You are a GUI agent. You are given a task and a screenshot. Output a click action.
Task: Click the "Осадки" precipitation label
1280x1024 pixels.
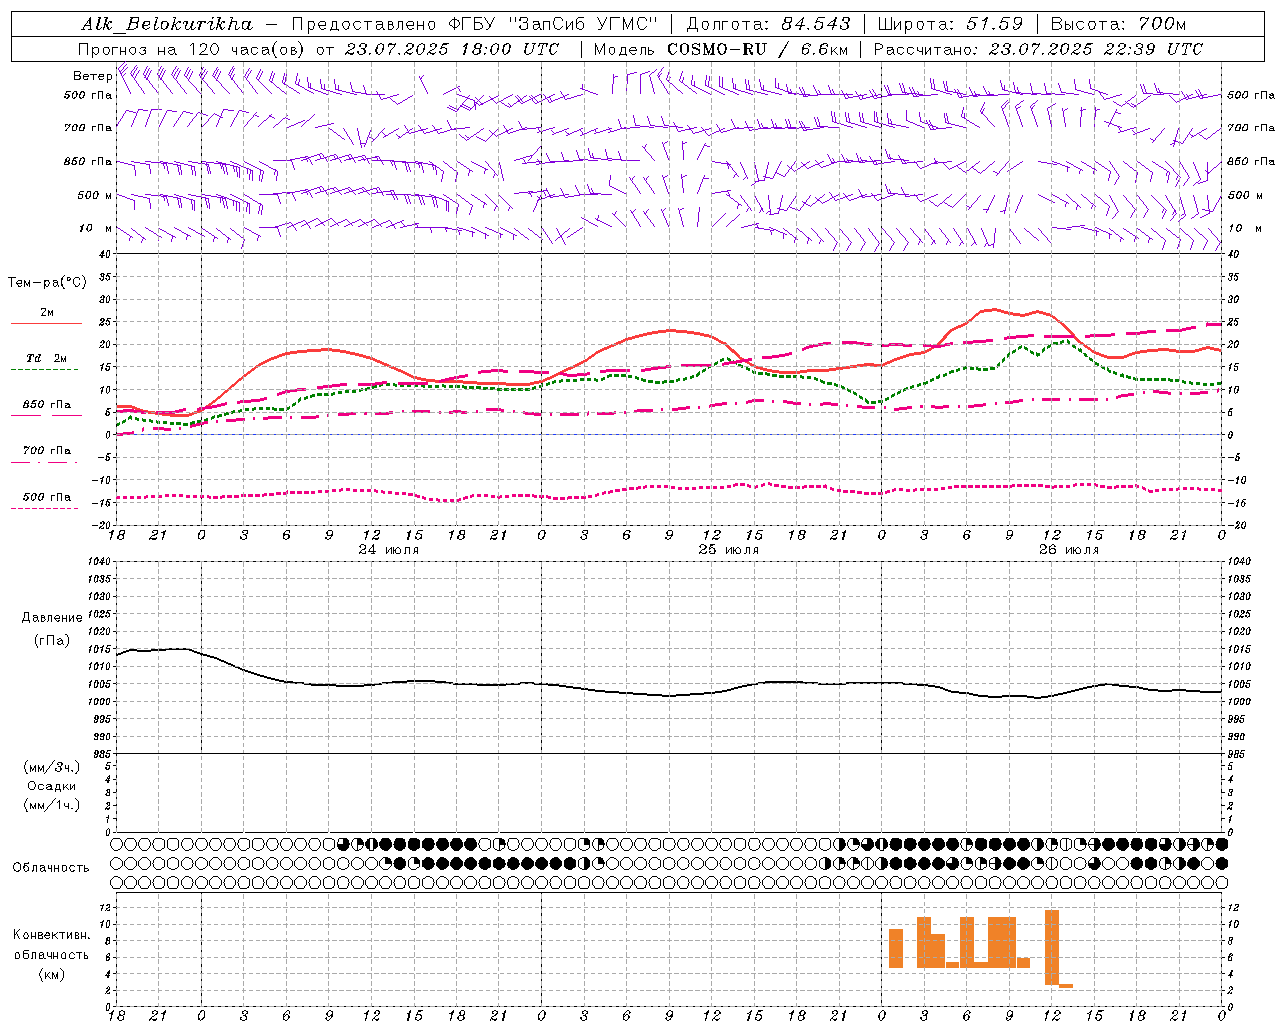click(52, 786)
